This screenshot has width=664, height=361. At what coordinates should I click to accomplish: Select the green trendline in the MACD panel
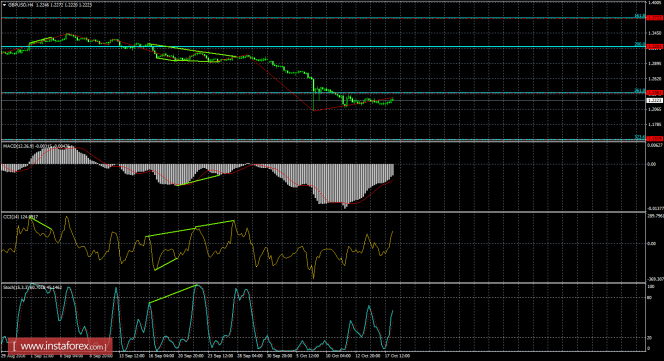(199, 180)
